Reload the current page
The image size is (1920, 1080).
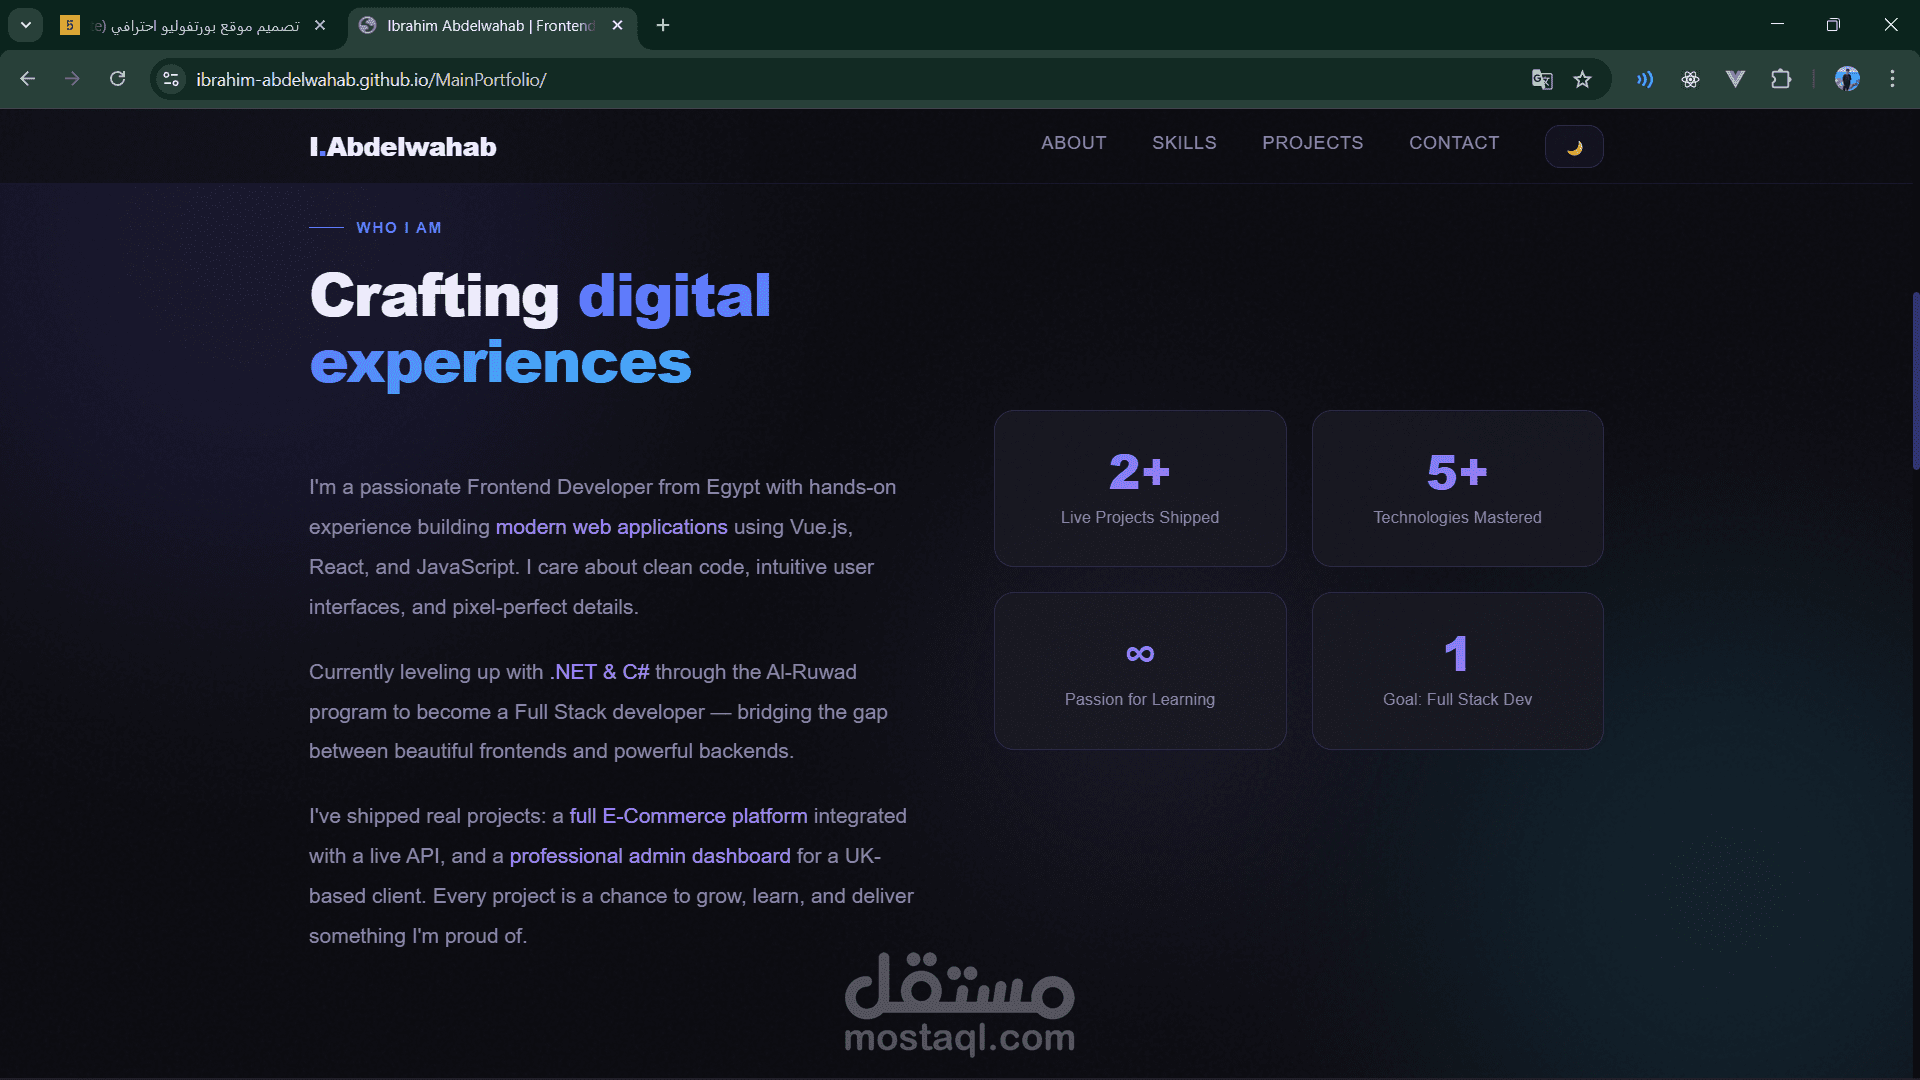[118, 79]
